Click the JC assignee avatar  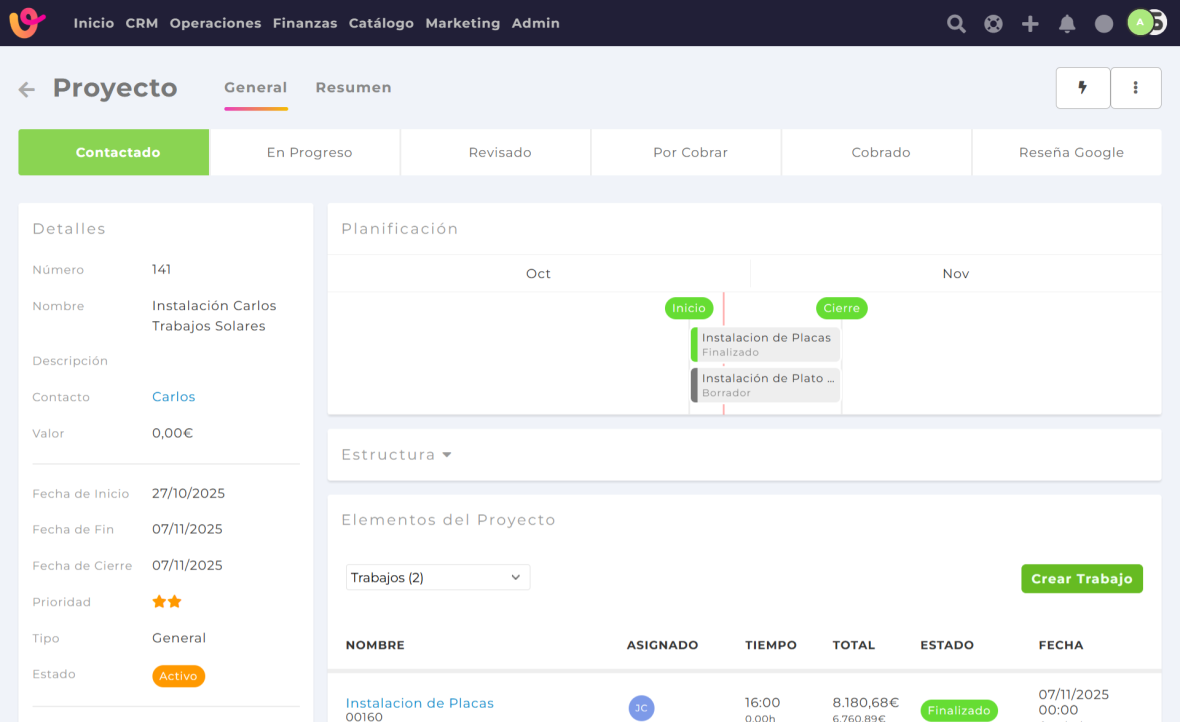click(x=641, y=708)
